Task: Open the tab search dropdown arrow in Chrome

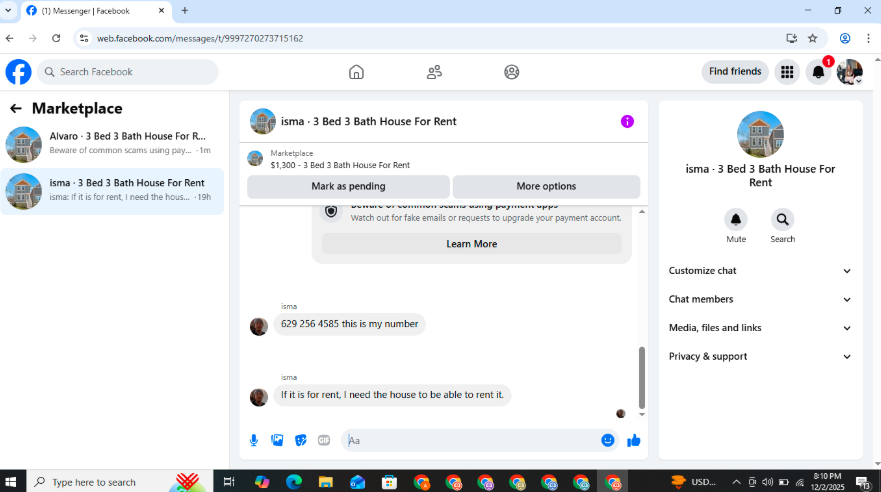Action: pyautogui.click(x=8, y=11)
